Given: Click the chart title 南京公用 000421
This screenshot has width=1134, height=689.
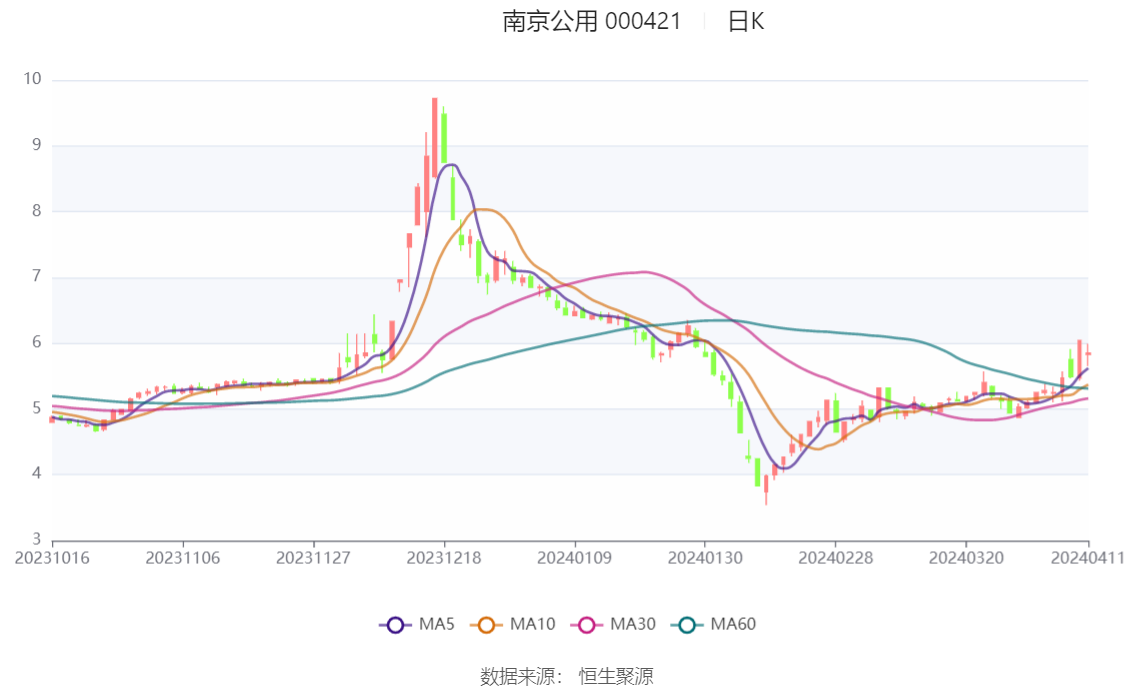Looking at the screenshot, I should [592, 22].
